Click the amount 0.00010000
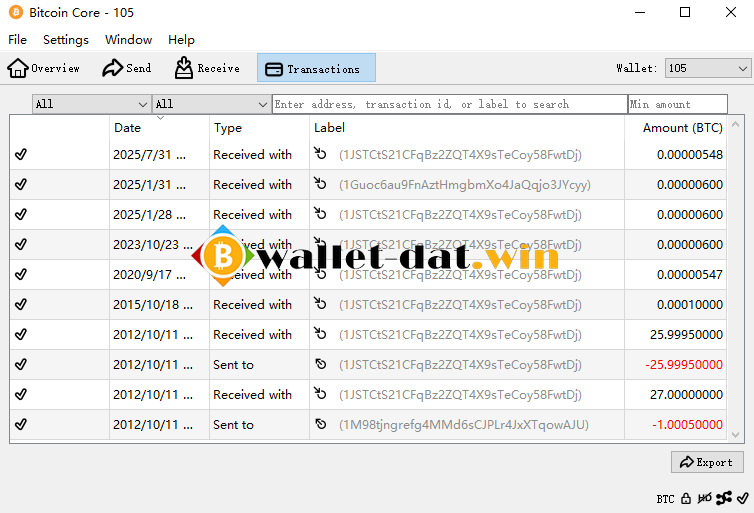 [x=690, y=305]
